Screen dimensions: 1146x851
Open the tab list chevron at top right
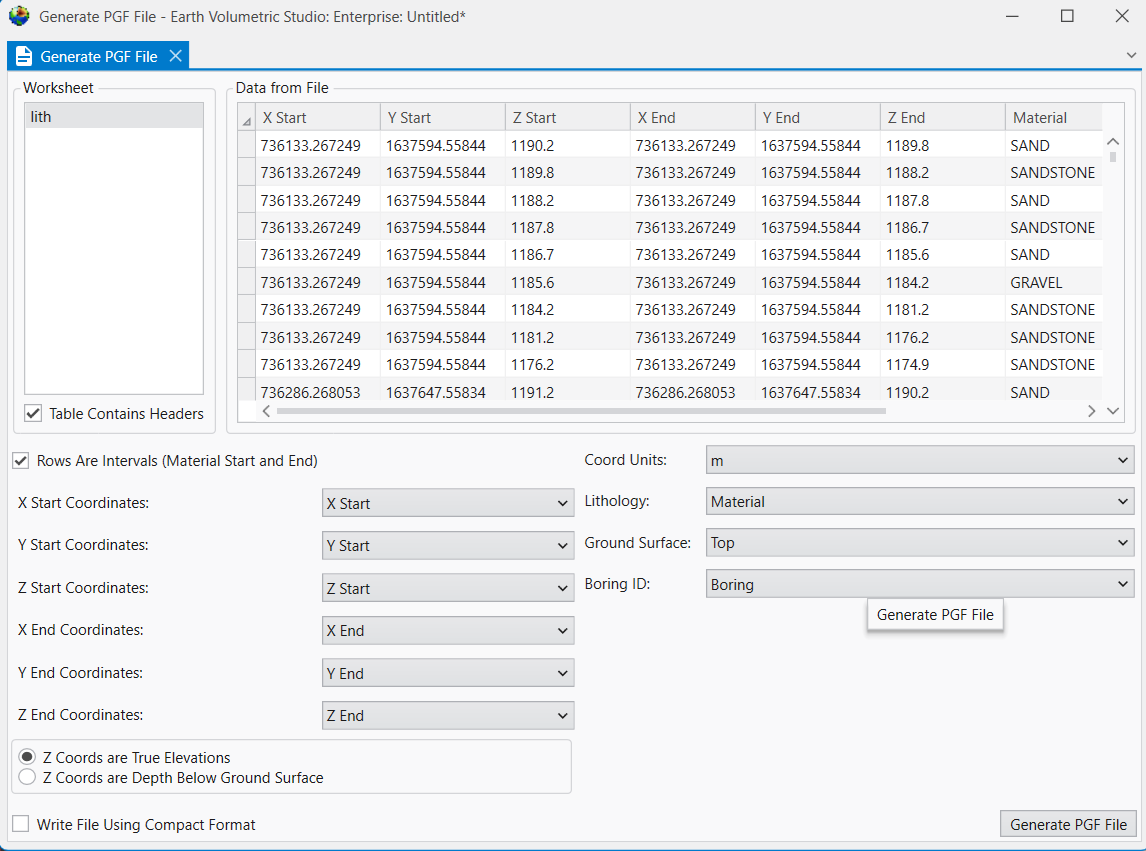pos(1130,56)
